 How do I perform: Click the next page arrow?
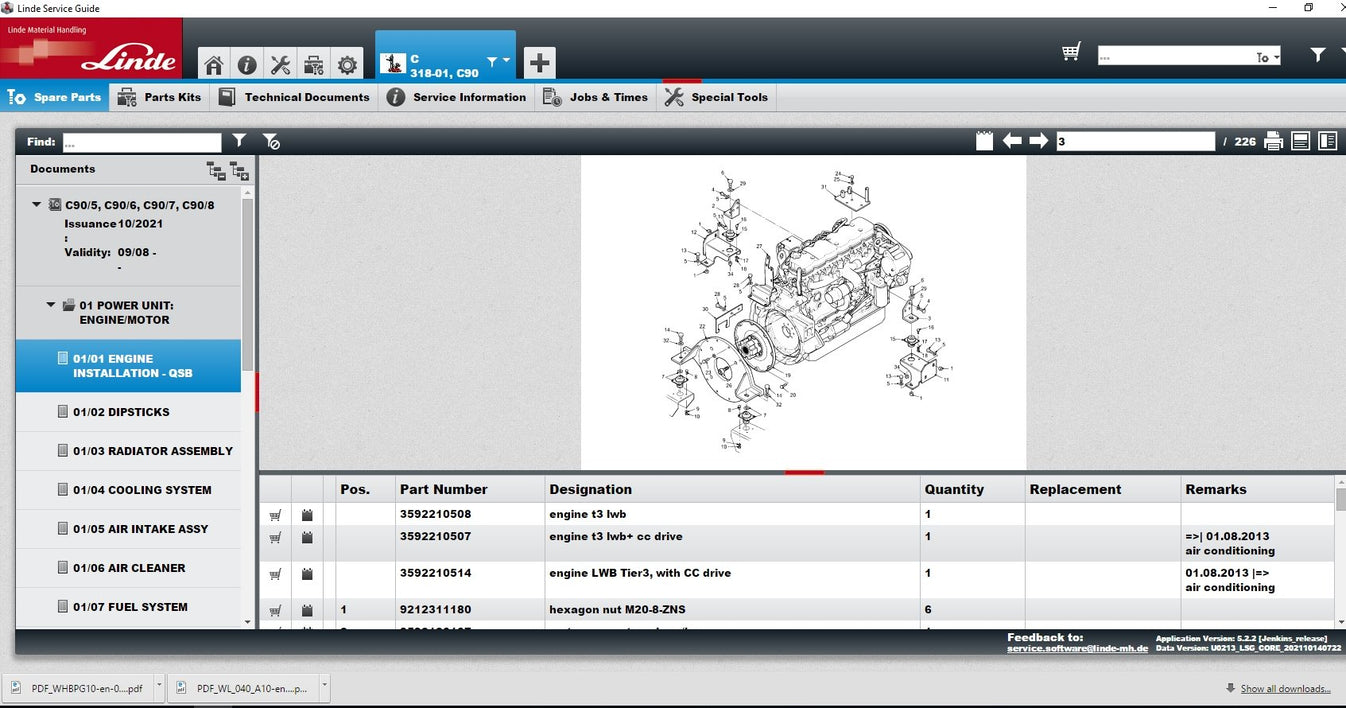pyautogui.click(x=1040, y=140)
